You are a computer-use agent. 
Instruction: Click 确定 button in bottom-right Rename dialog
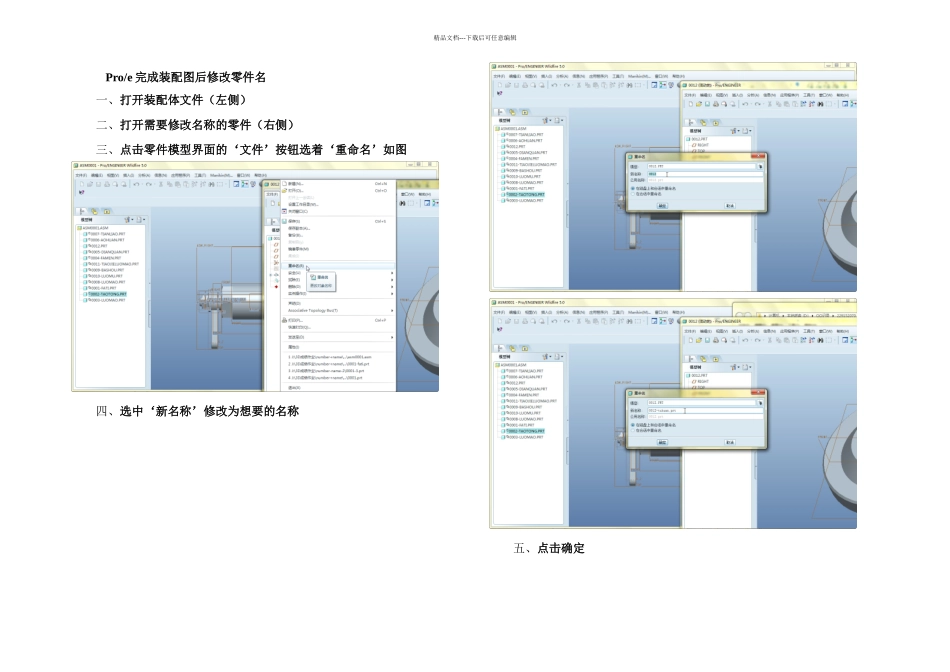pyautogui.click(x=662, y=442)
